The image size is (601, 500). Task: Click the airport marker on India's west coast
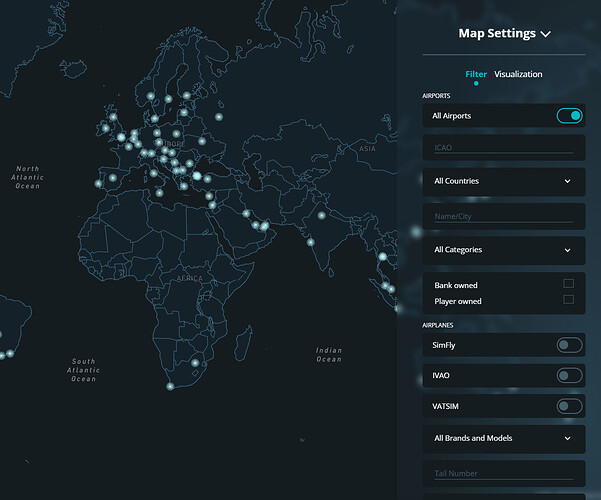pos(310,242)
